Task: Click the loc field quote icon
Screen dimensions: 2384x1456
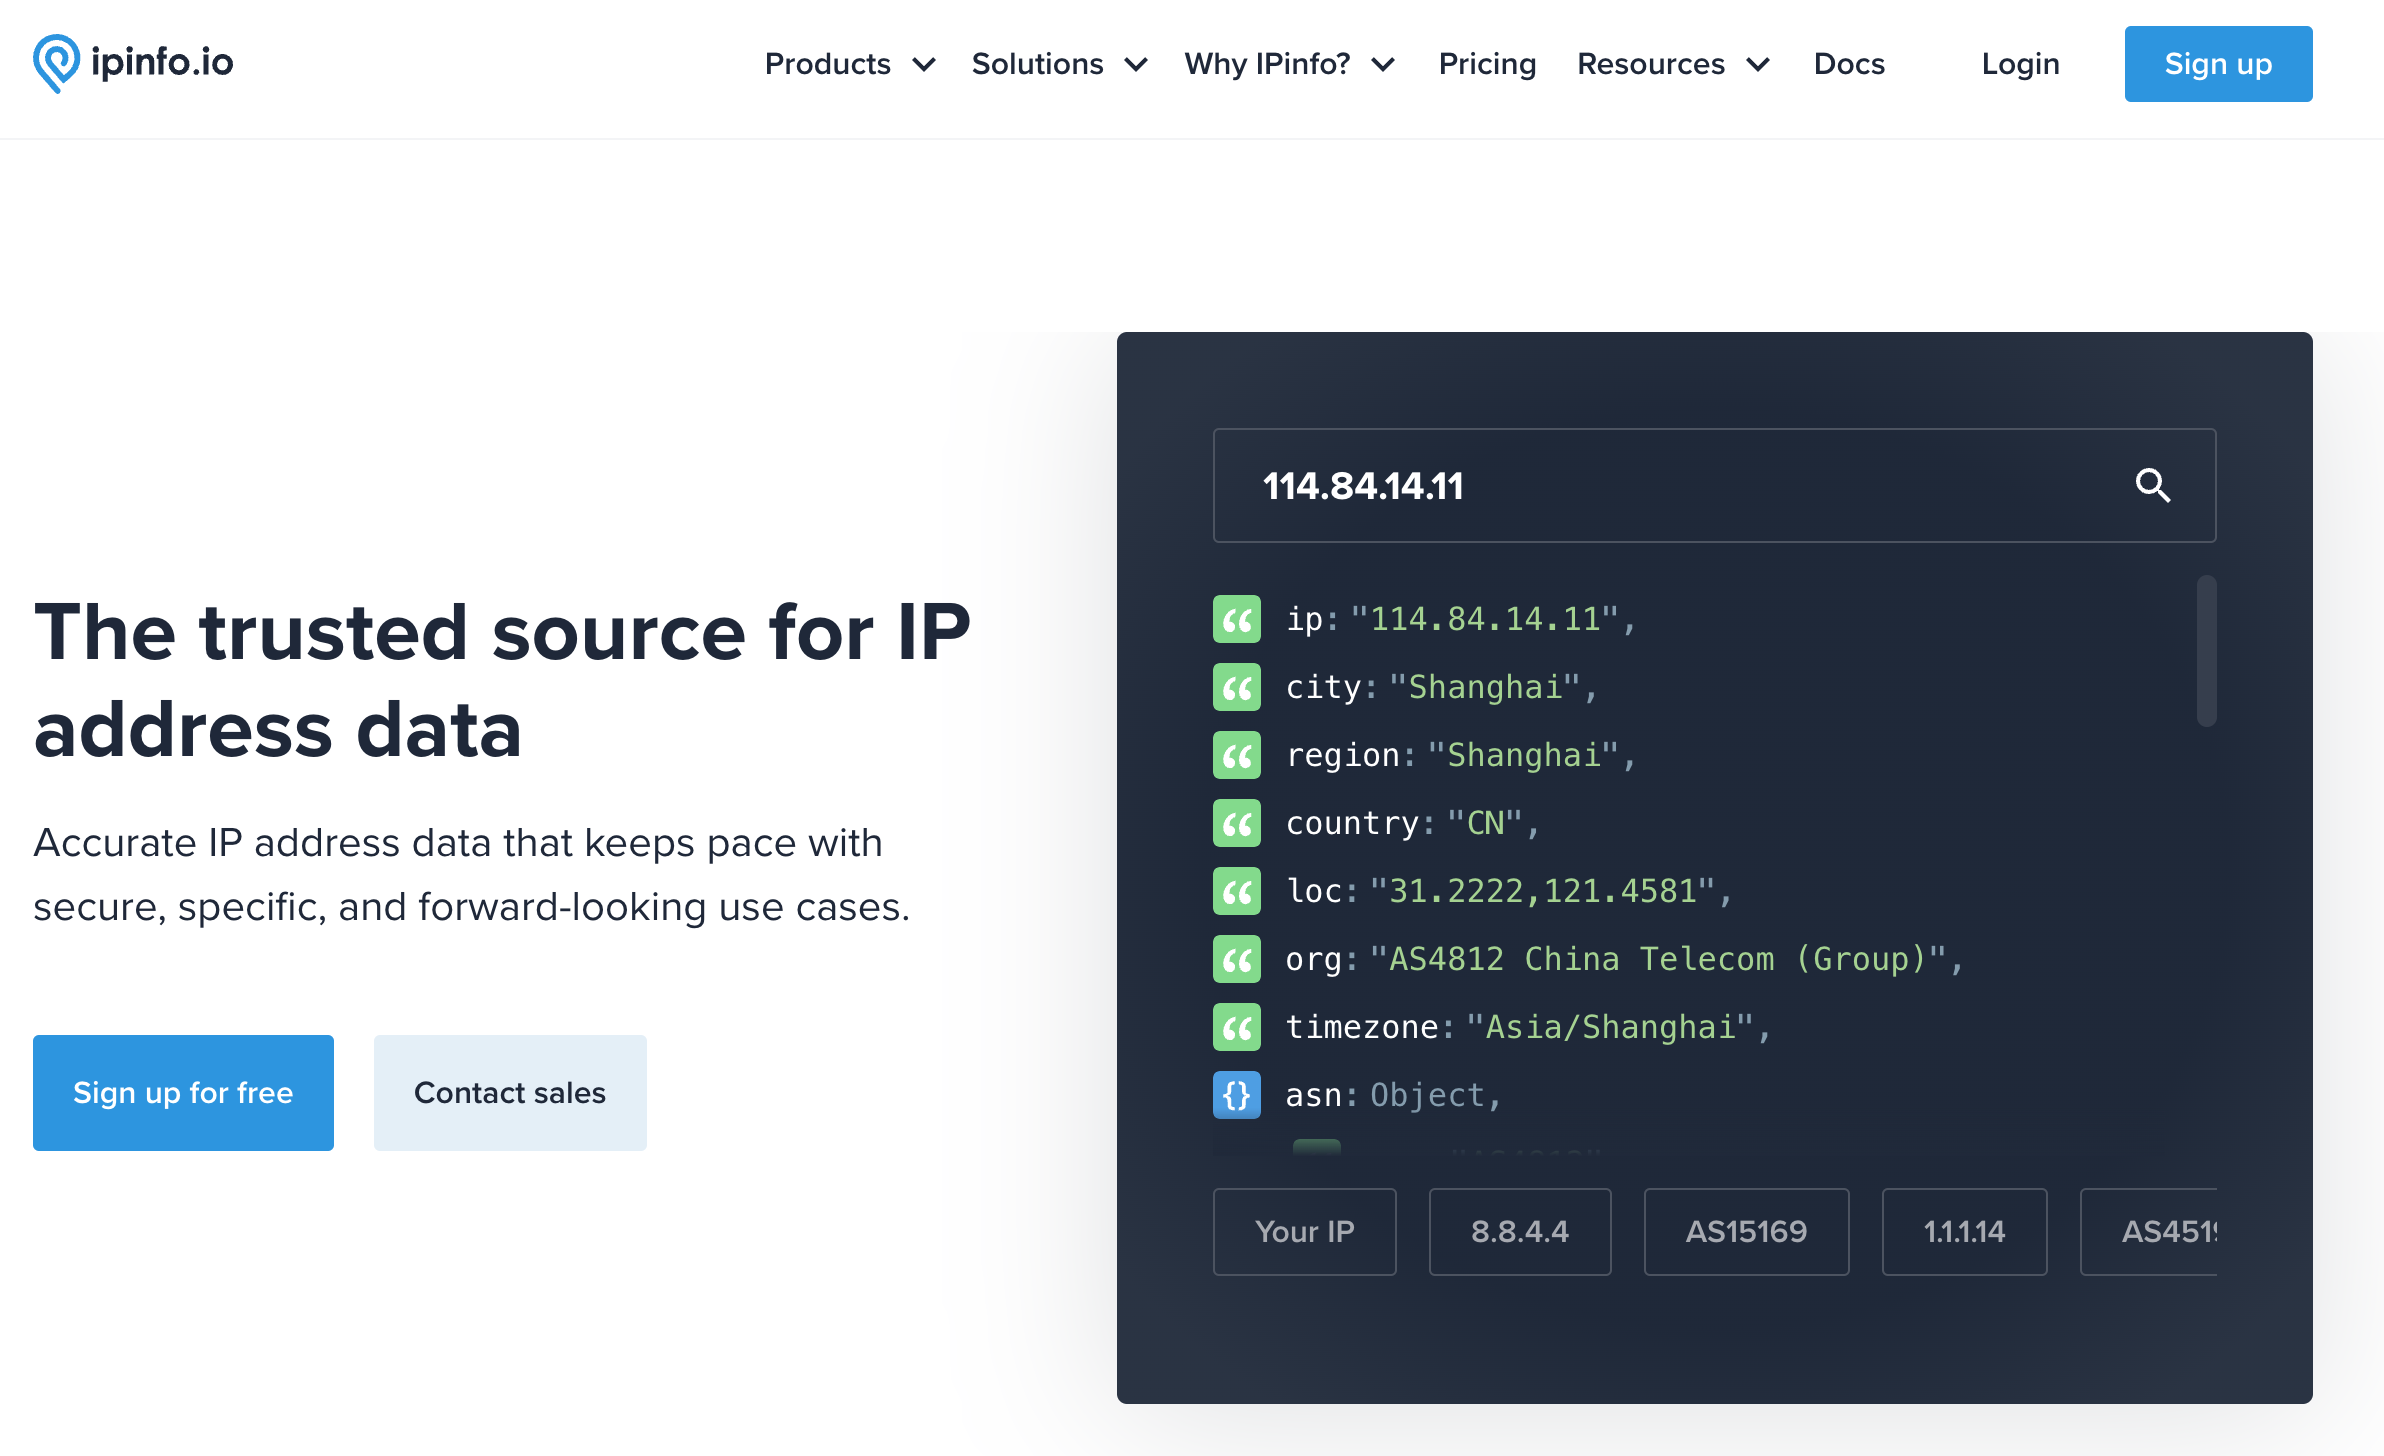Action: pos(1236,889)
